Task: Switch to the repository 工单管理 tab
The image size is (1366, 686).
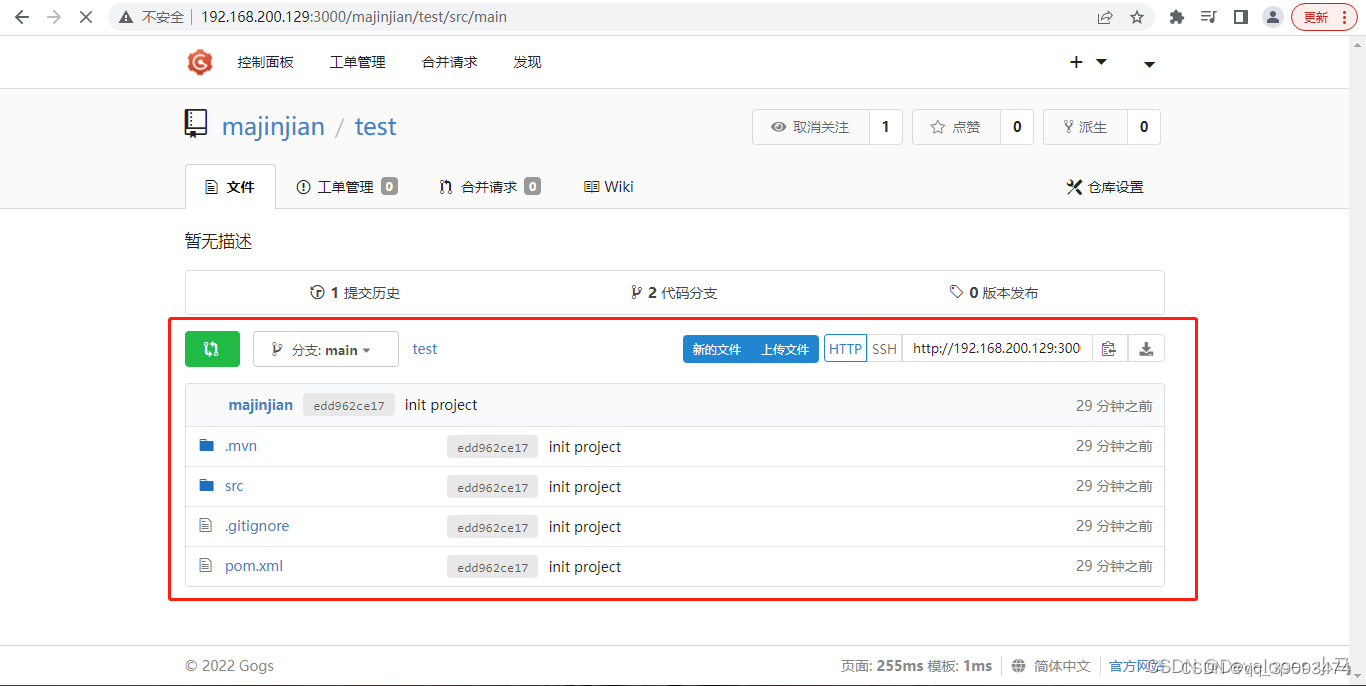Action: pyautogui.click(x=347, y=187)
